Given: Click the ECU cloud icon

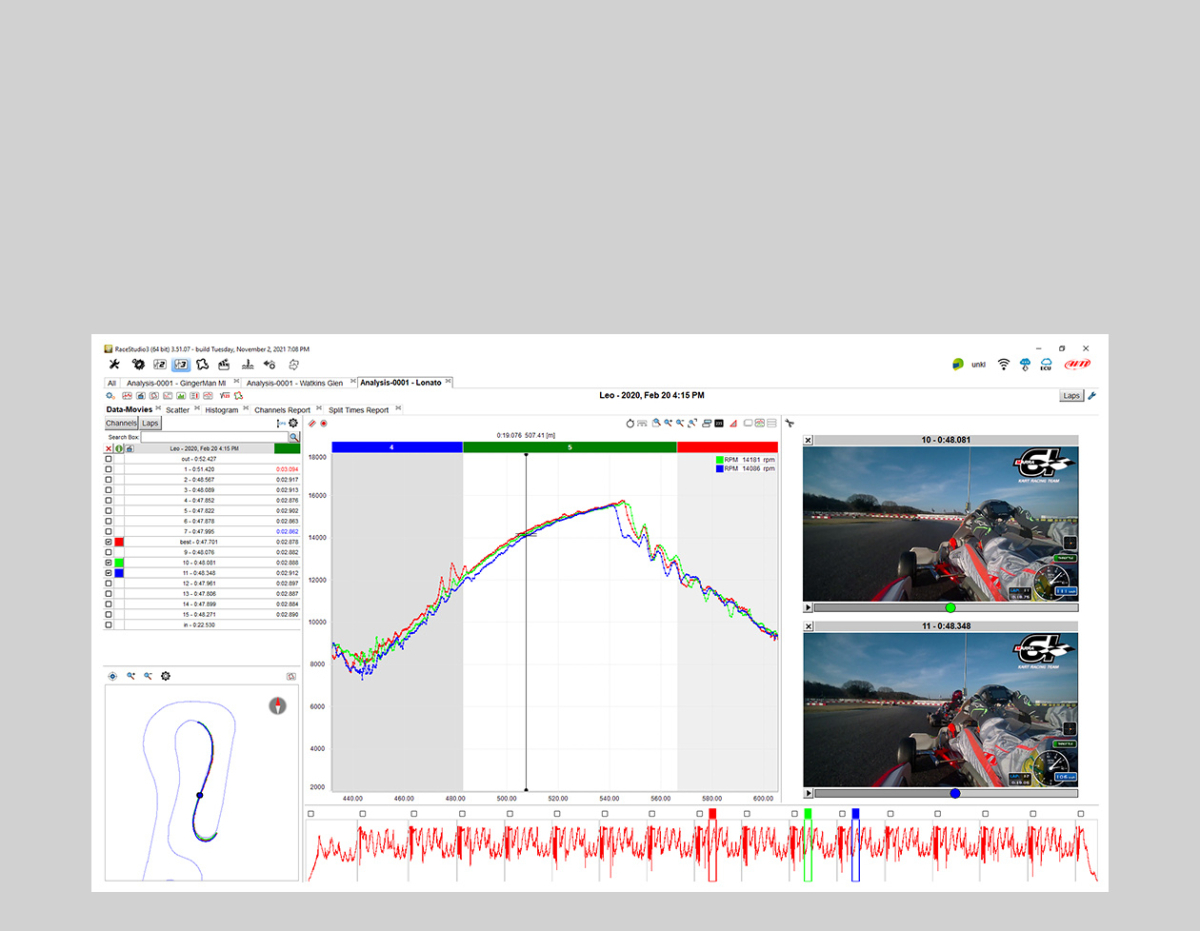Looking at the screenshot, I should click(x=1046, y=364).
